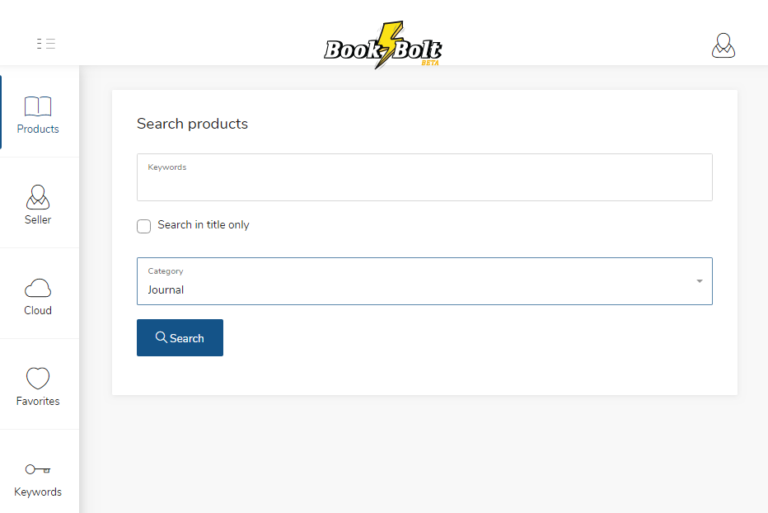This screenshot has width=768, height=513.
Task: Click the Book Bolt logo
Action: click(x=383, y=46)
